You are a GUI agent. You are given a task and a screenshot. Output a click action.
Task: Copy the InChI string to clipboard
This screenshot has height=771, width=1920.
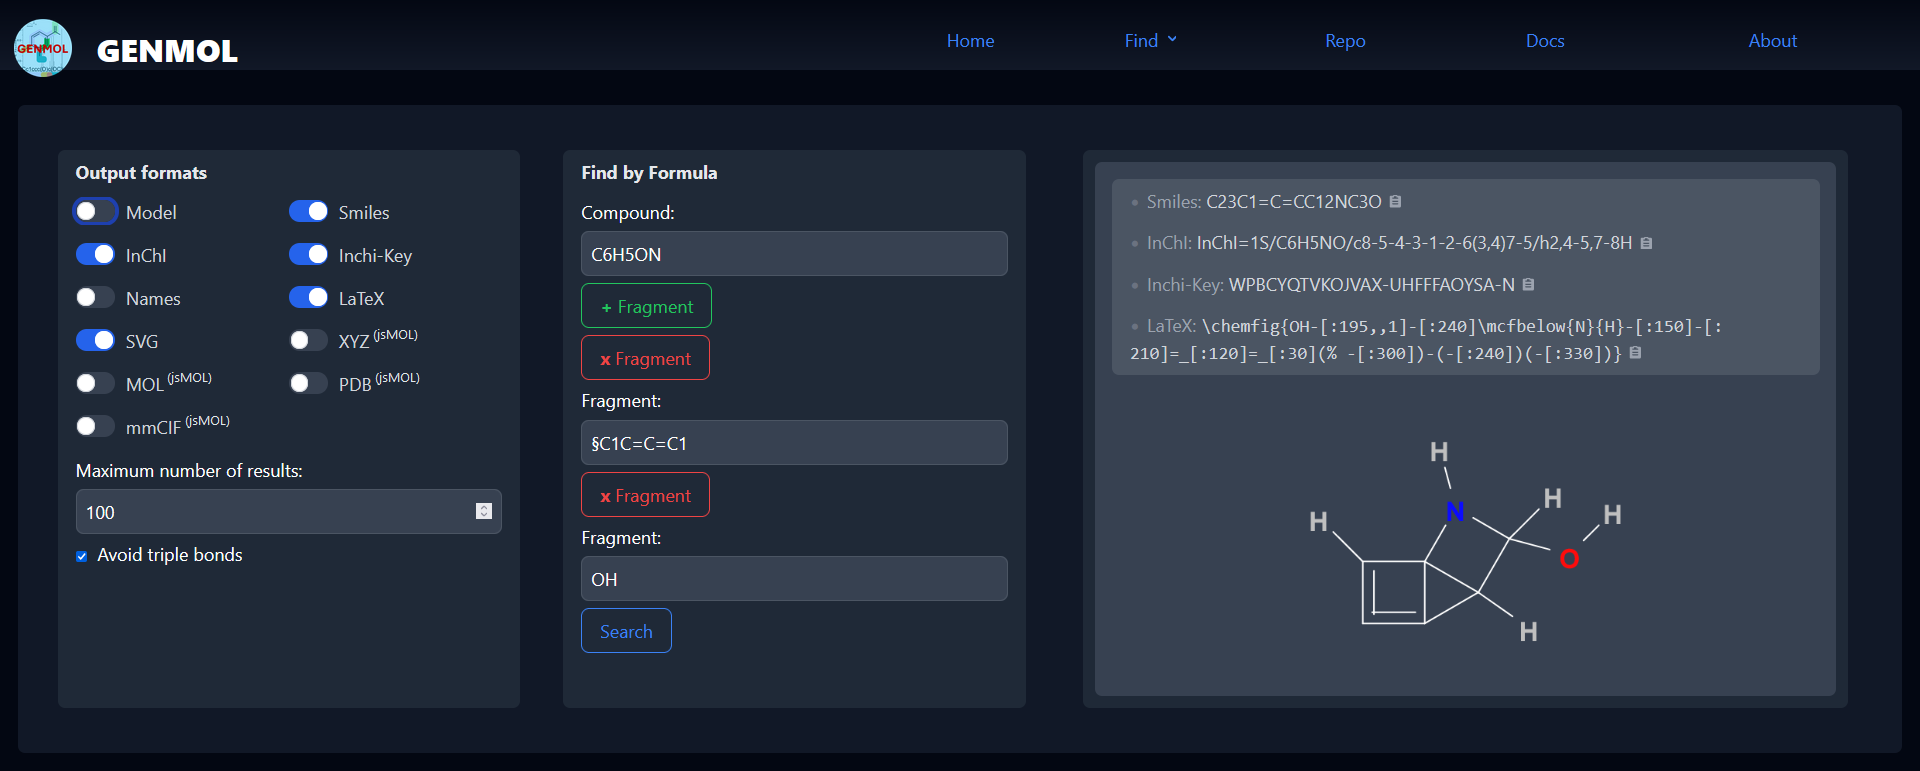click(x=1646, y=243)
